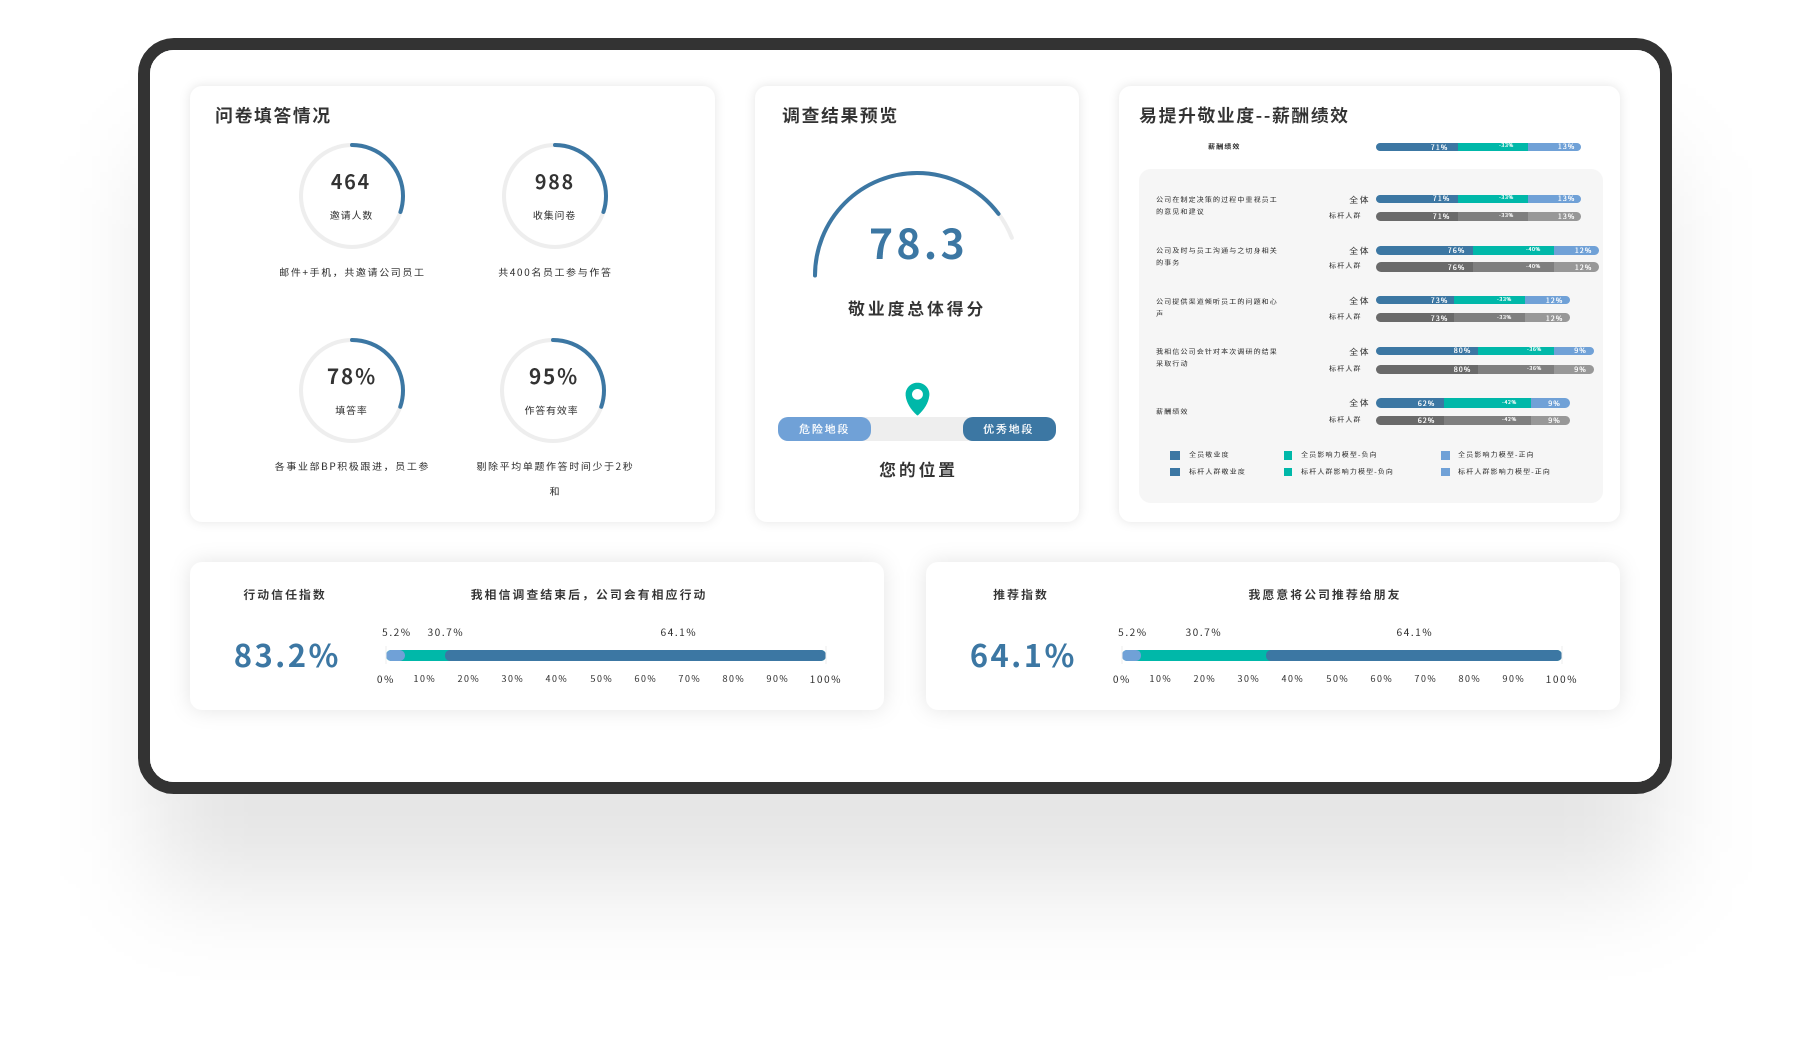This screenshot has height=1040, width=1810.
Task: Click the 推荐指数 heading
Action: (1020, 595)
